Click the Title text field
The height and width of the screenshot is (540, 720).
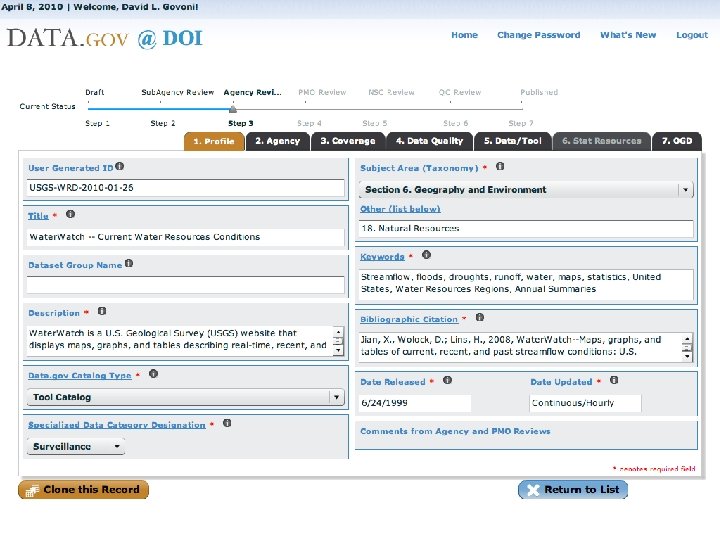(x=186, y=237)
